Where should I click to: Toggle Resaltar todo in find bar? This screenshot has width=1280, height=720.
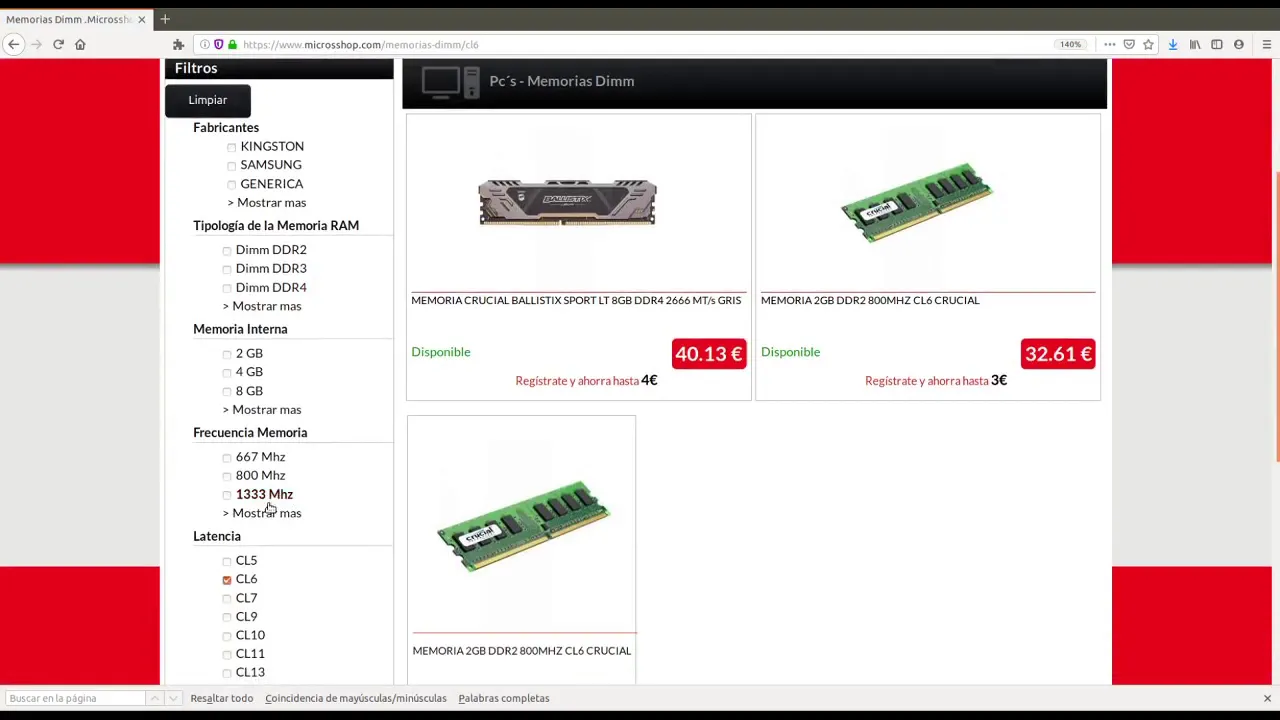[x=222, y=698]
